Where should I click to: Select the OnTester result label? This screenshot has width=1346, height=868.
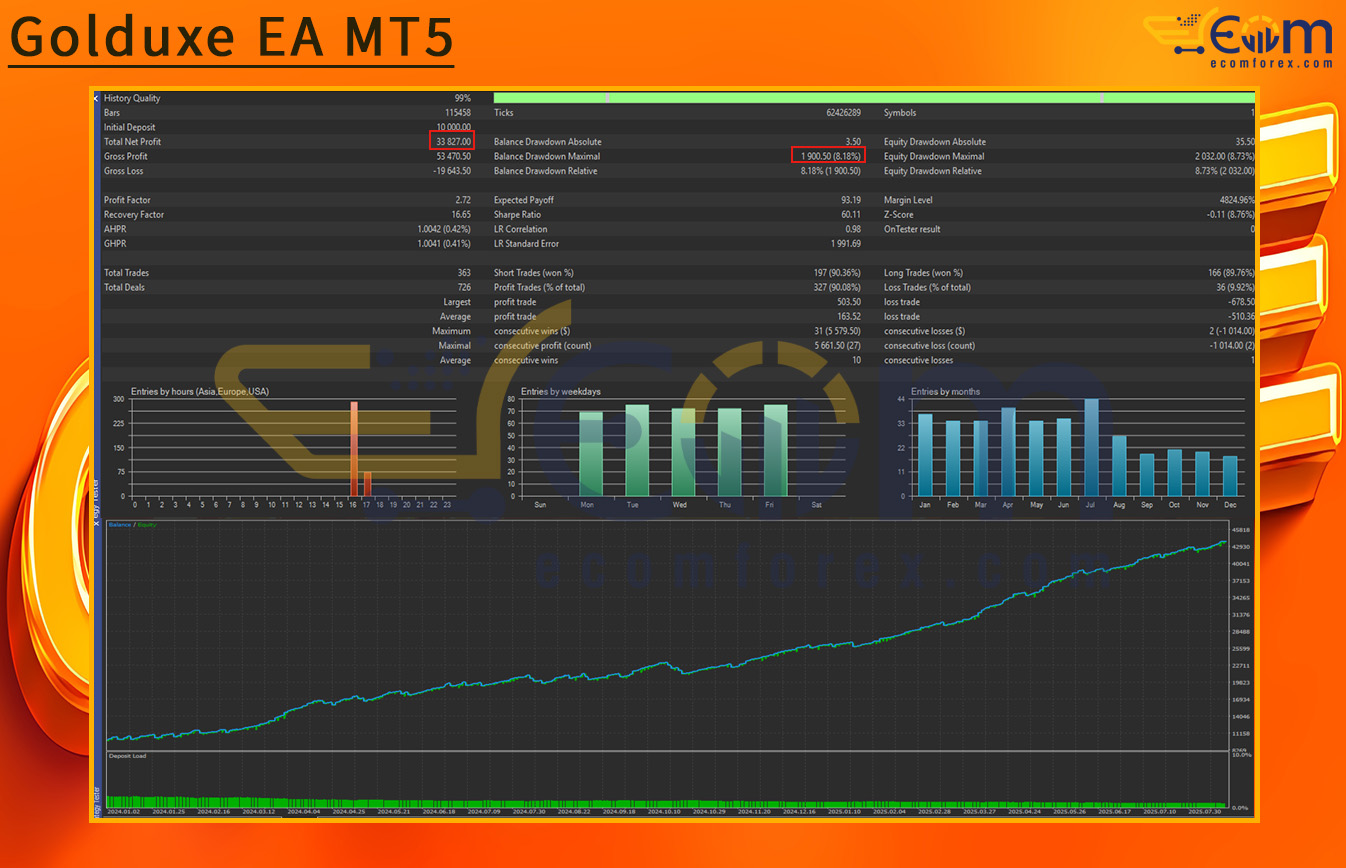pyautogui.click(x=912, y=229)
